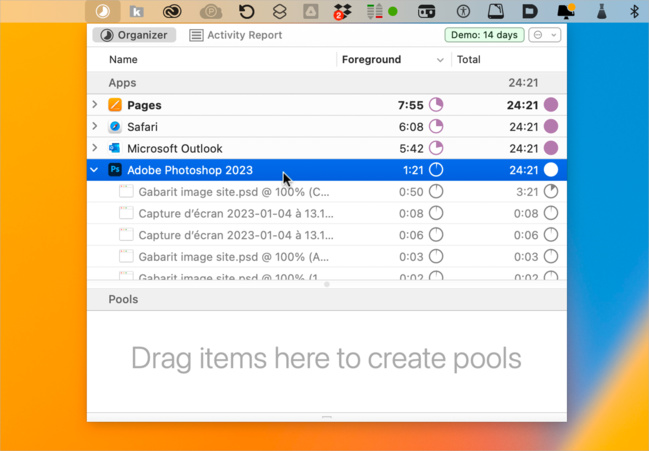Open the Time Machine circular arrow icon
Screen dimensions: 649x451
pos(247,12)
